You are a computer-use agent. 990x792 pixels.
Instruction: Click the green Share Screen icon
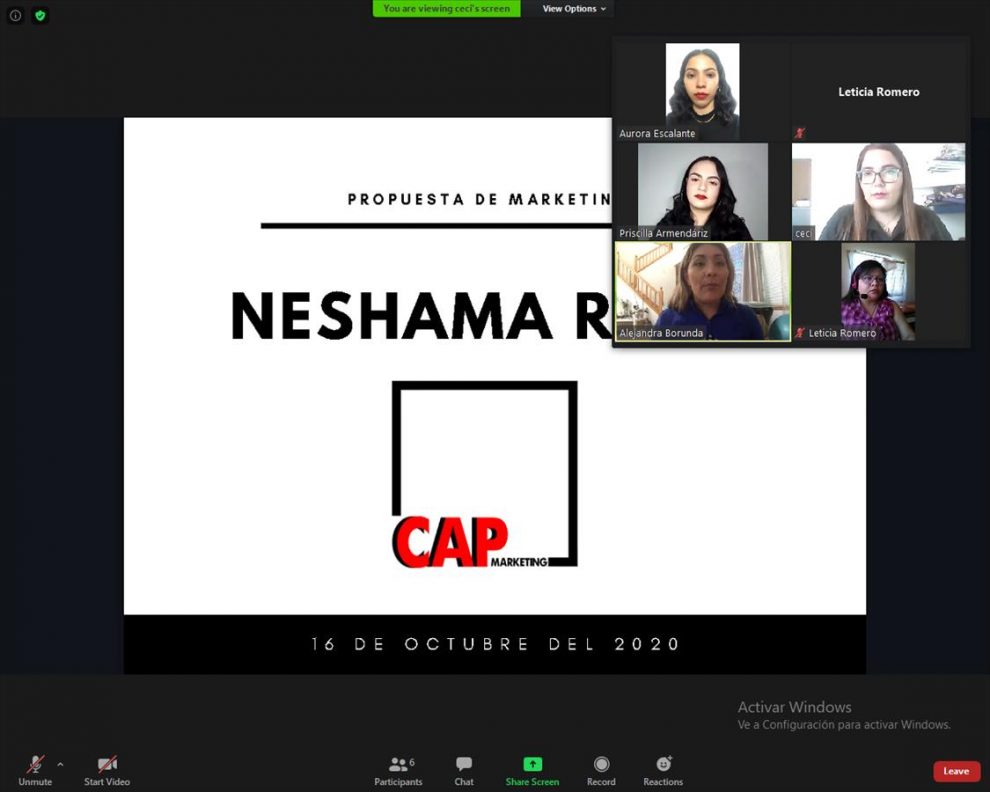click(x=532, y=764)
